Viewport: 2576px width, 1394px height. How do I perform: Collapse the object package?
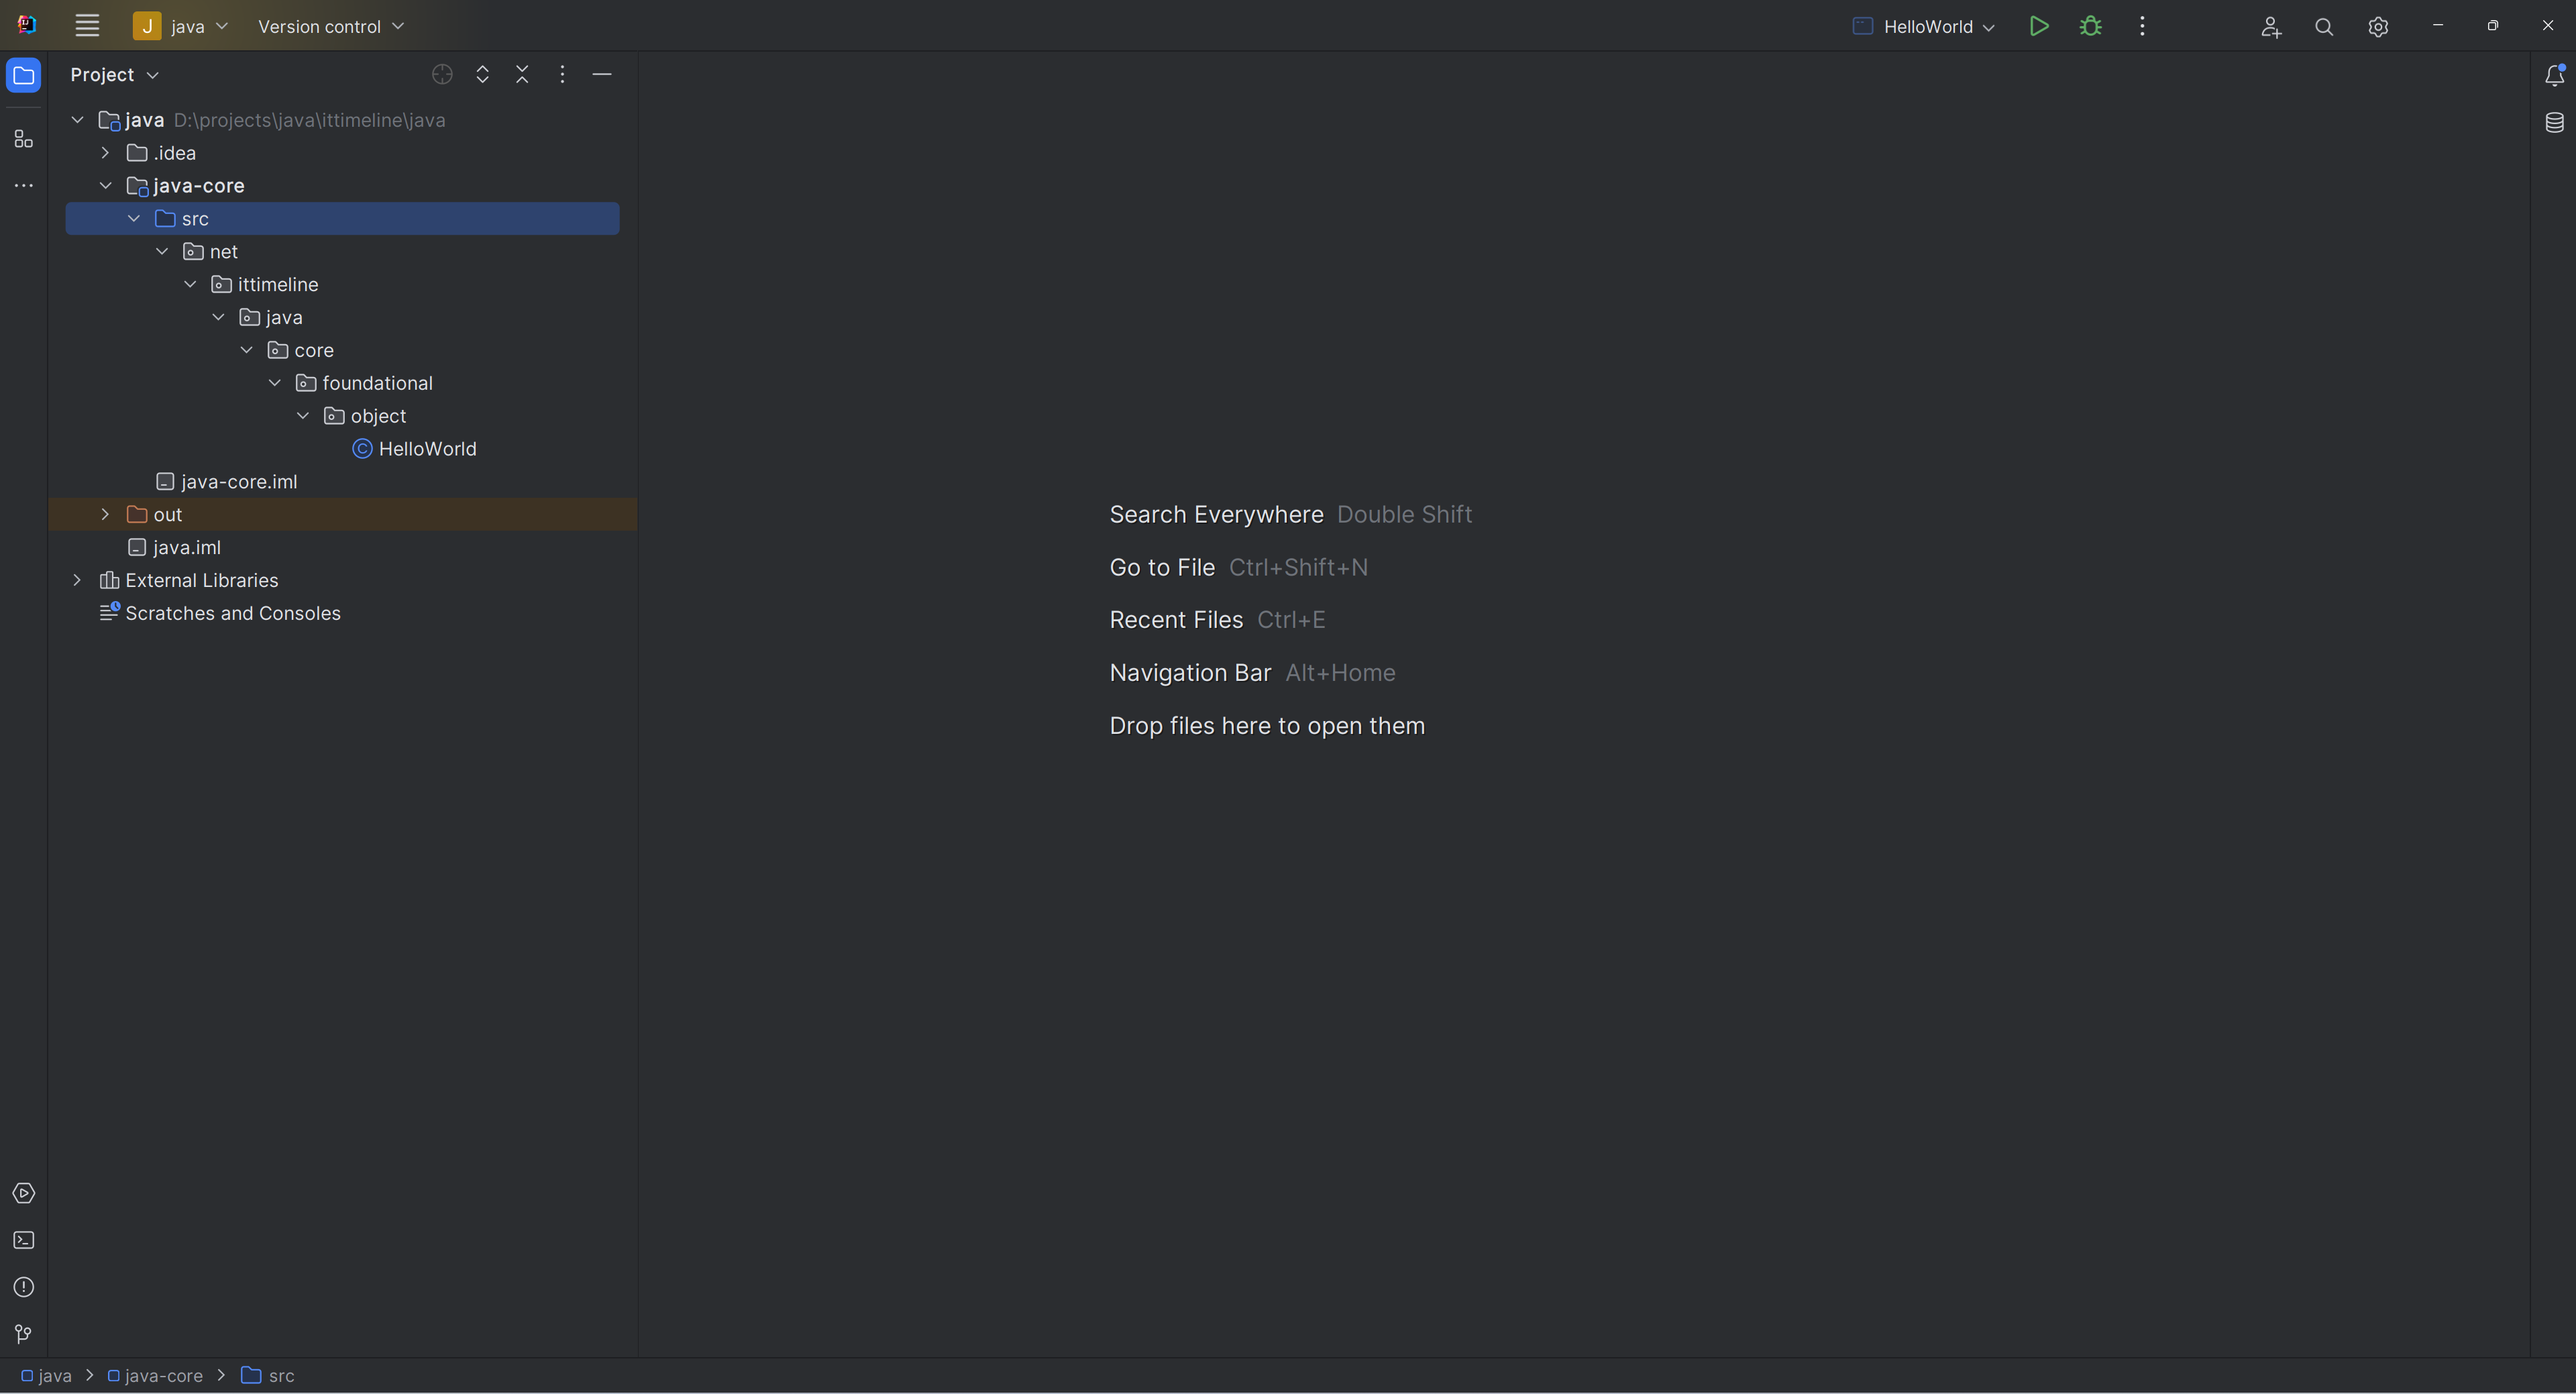click(303, 417)
